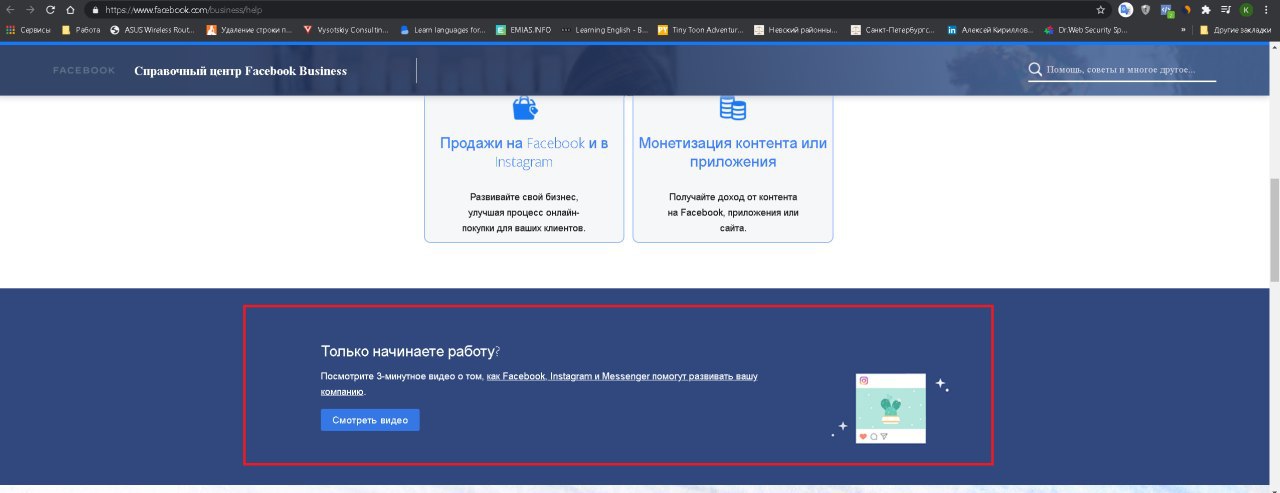Image resolution: width=1280 pixels, height=493 pixels.
Task: Bookmark this page with the star icon
Action: click(x=1101, y=9)
